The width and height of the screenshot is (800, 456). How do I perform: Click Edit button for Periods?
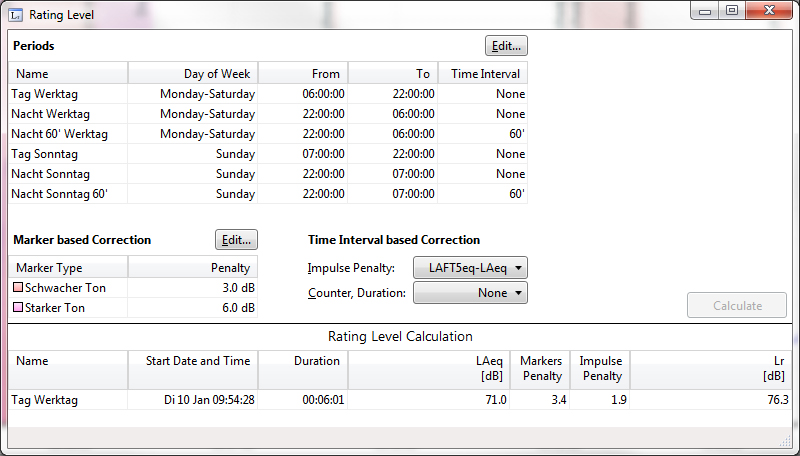(x=506, y=46)
